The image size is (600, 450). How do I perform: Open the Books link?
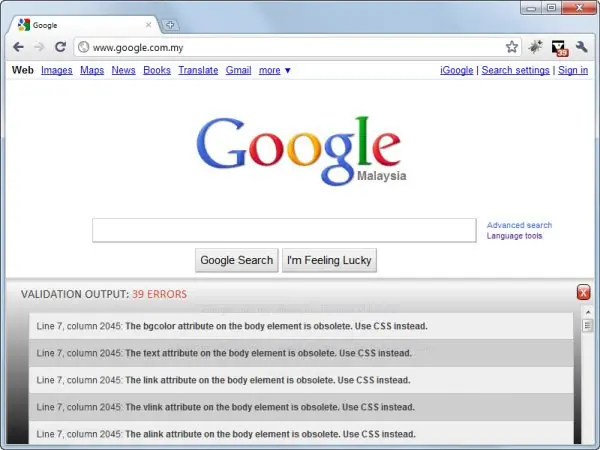pyautogui.click(x=157, y=70)
